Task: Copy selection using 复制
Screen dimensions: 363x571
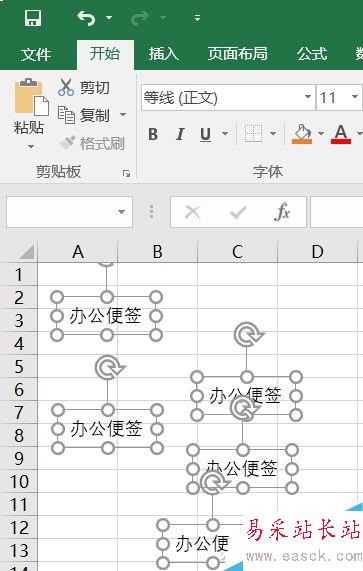Action: [84, 115]
